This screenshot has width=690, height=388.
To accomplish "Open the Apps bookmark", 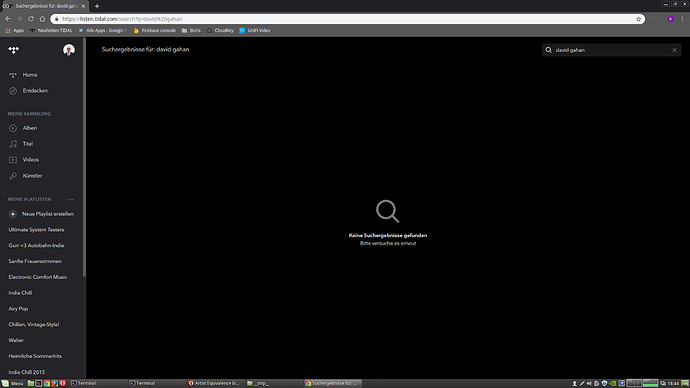I will 14,30.
